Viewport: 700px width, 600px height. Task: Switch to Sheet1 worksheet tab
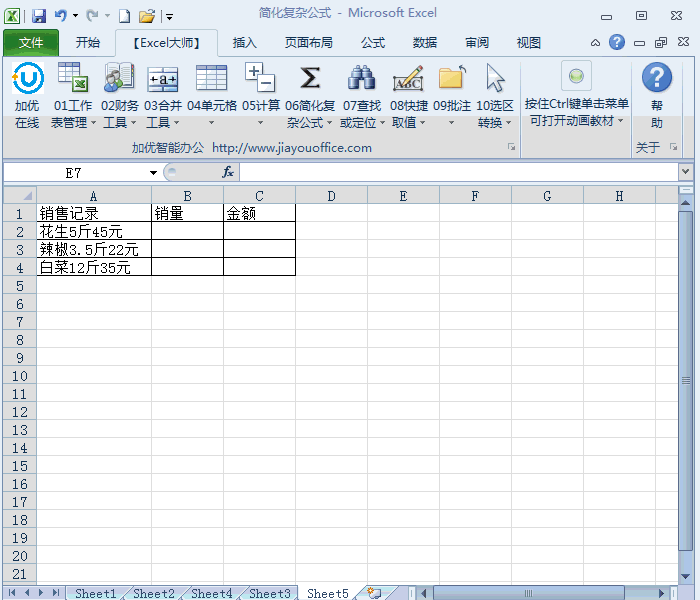pyautogui.click(x=96, y=593)
